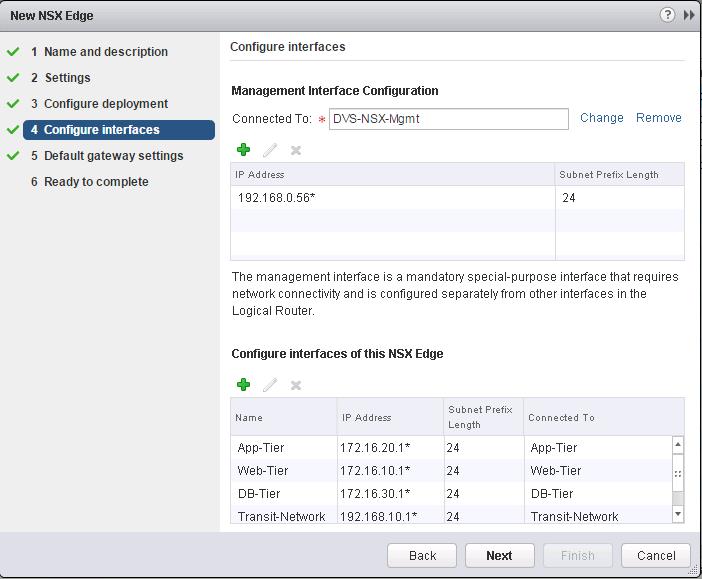Click Subnet Prefix Length header in management table

[x=620, y=174]
